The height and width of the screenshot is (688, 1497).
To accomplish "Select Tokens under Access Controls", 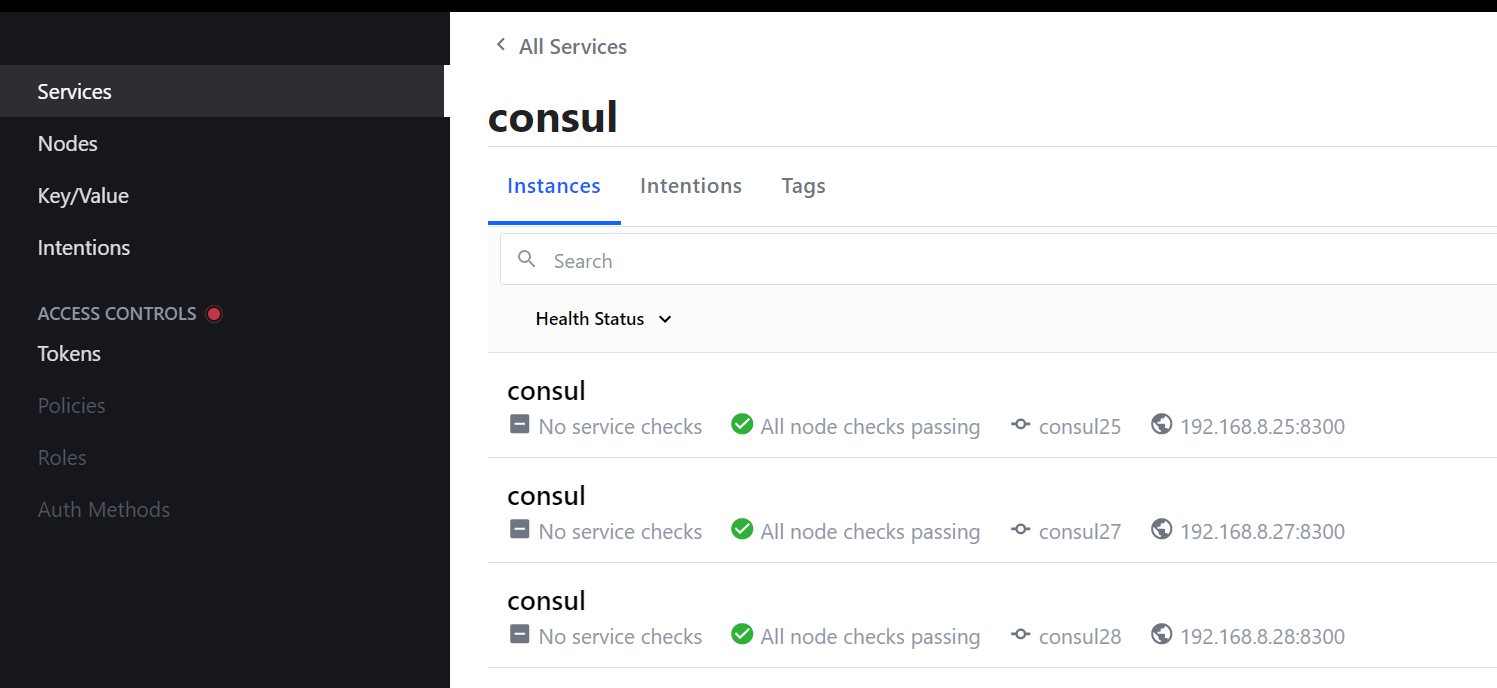I will [x=69, y=353].
